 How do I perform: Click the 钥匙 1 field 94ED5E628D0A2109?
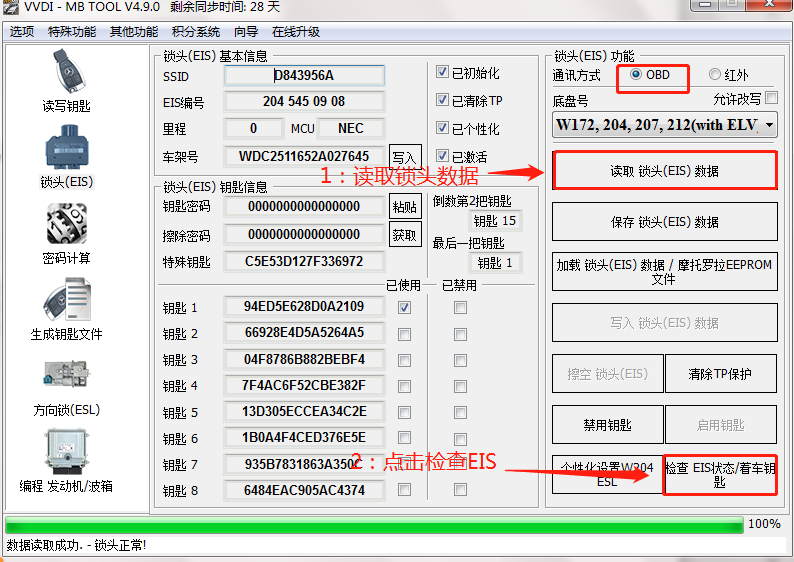(304, 306)
